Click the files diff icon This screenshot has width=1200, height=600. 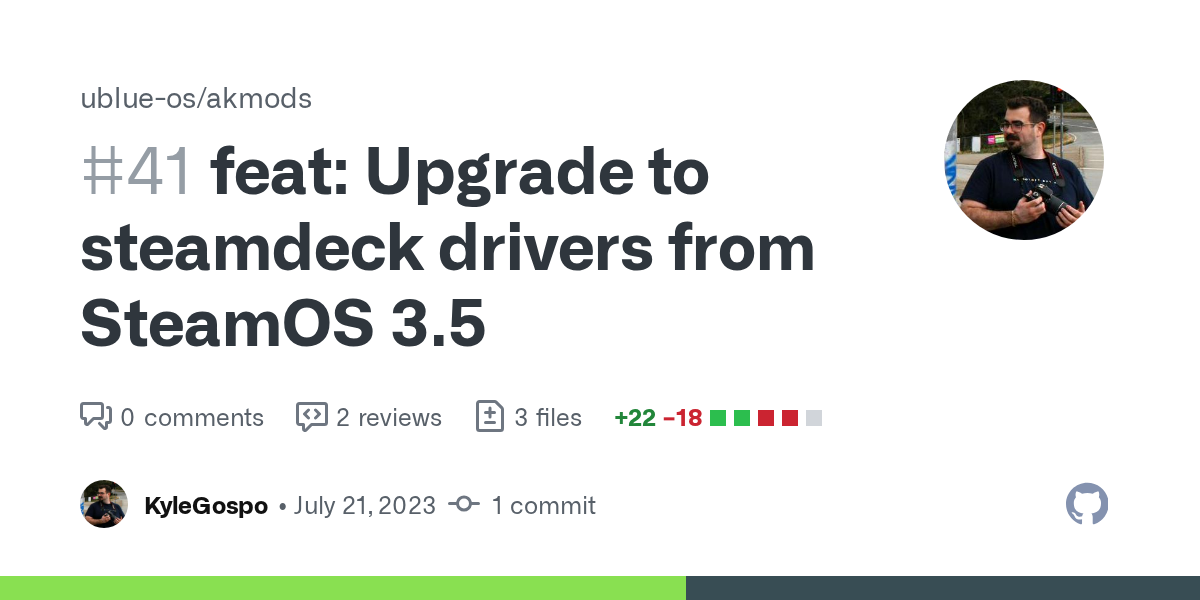[489, 417]
